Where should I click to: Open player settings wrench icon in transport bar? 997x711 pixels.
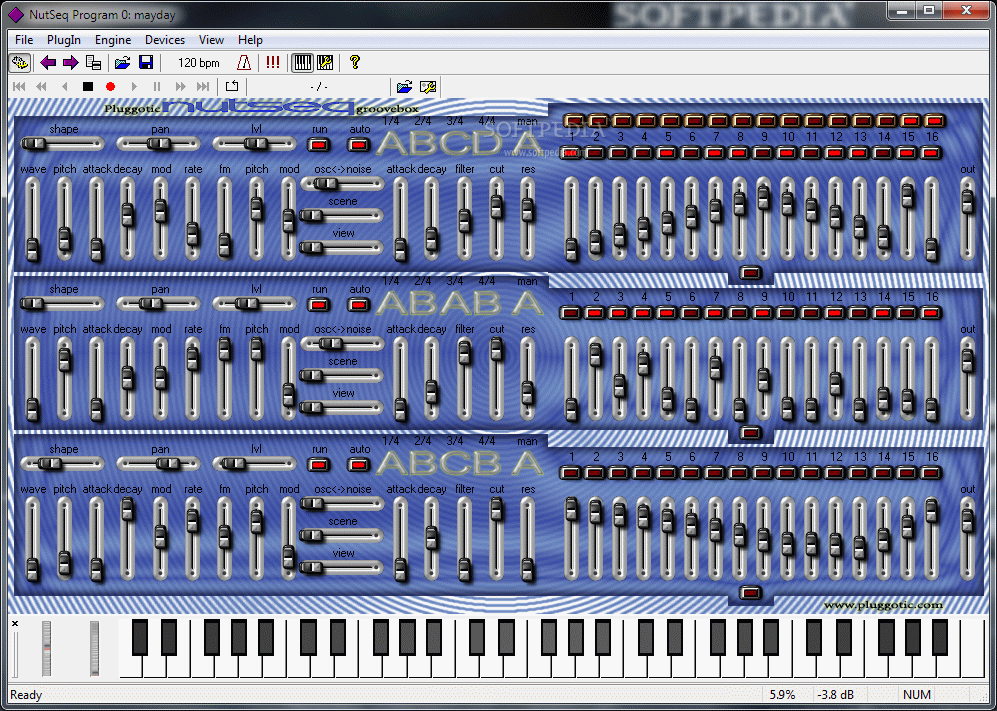click(x=428, y=86)
